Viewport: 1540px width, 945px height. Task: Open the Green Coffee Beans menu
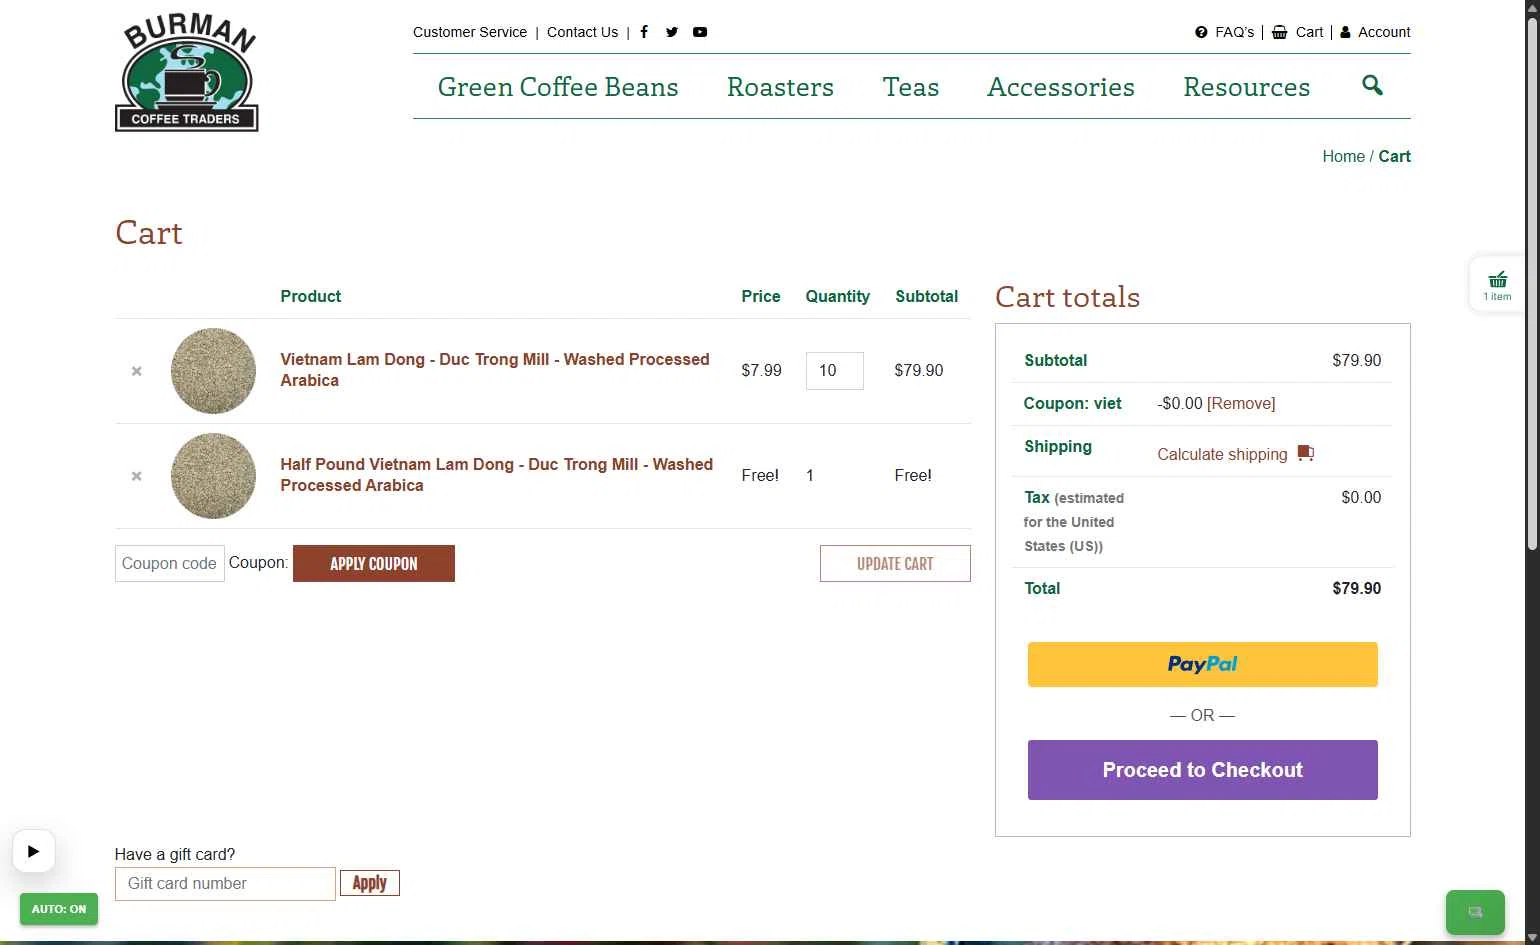558,87
